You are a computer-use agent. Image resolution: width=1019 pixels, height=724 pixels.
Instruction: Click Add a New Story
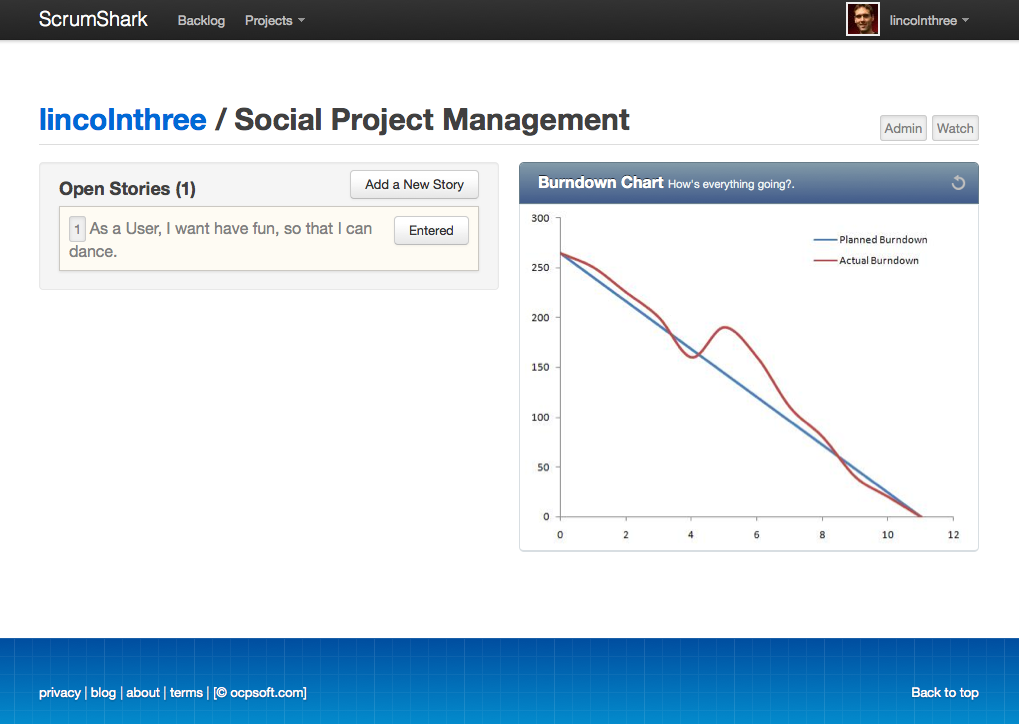[x=414, y=185]
